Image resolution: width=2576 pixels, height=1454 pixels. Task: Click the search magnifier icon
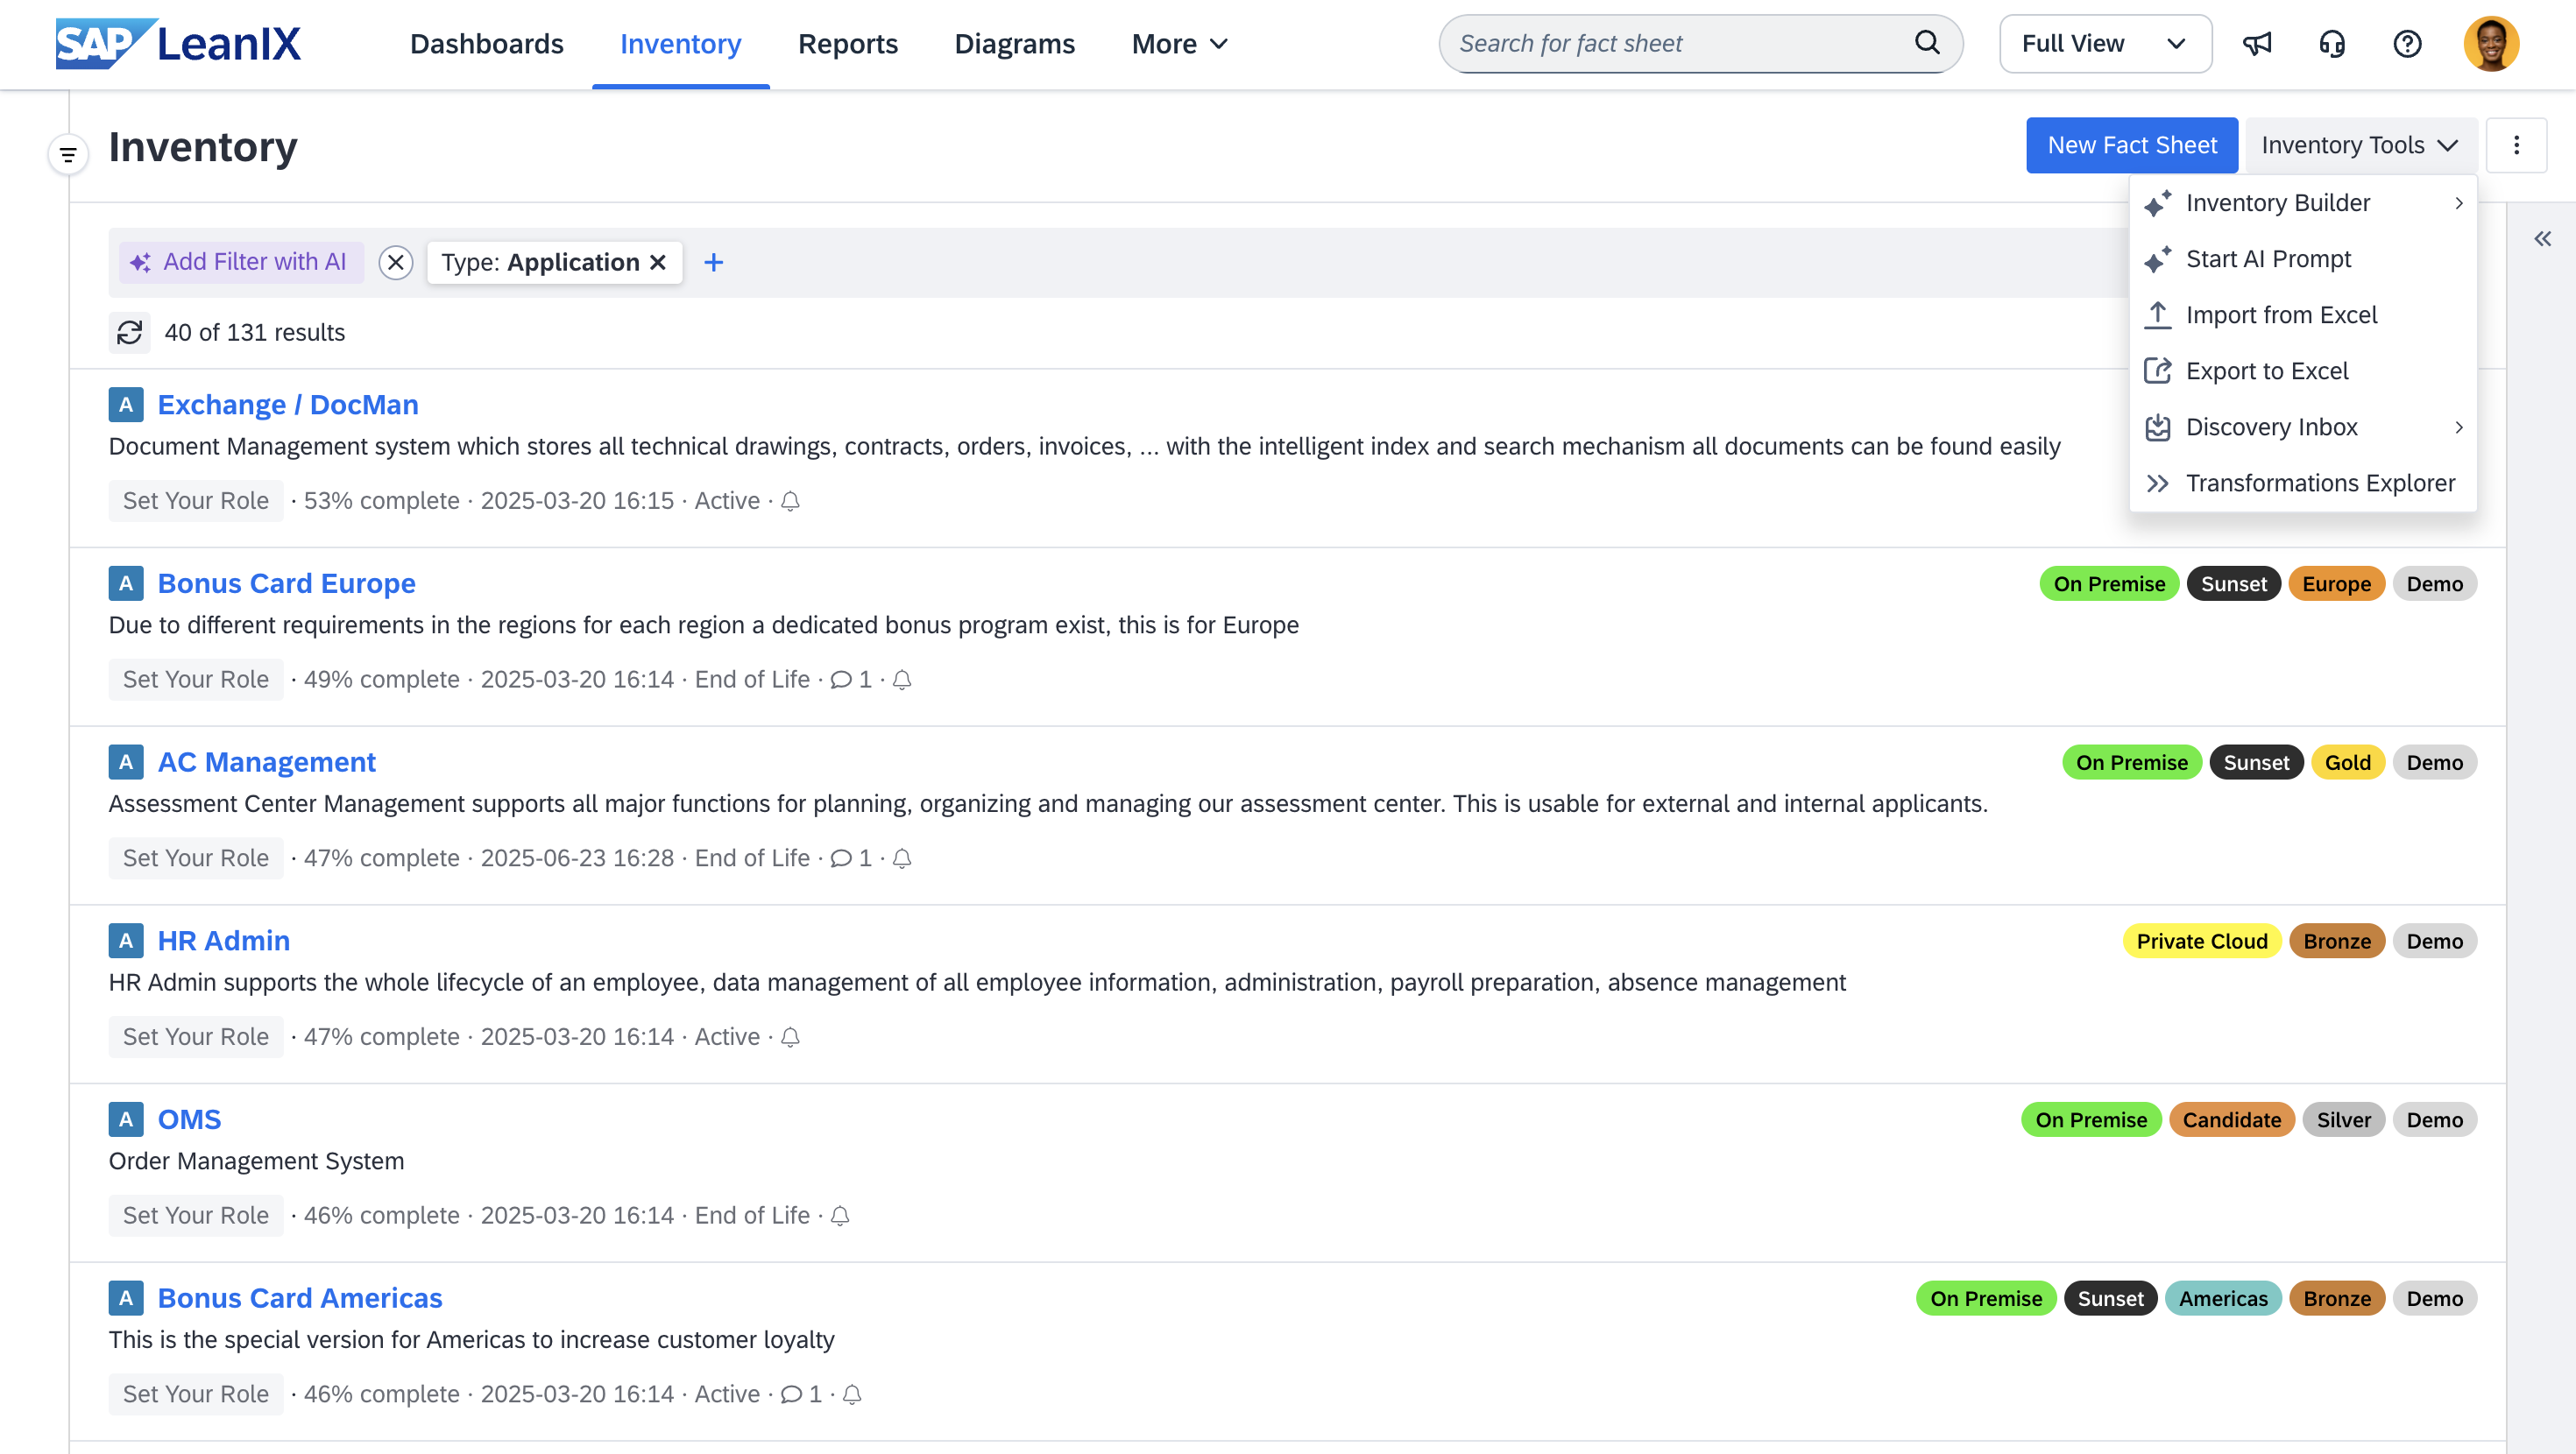(1927, 43)
